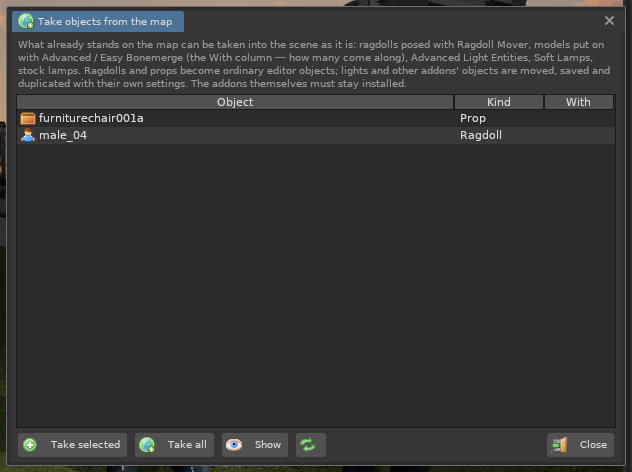The width and height of the screenshot is (632, 472).
Task: Select the male_04 ragdoll row
Action: [316, 135]
